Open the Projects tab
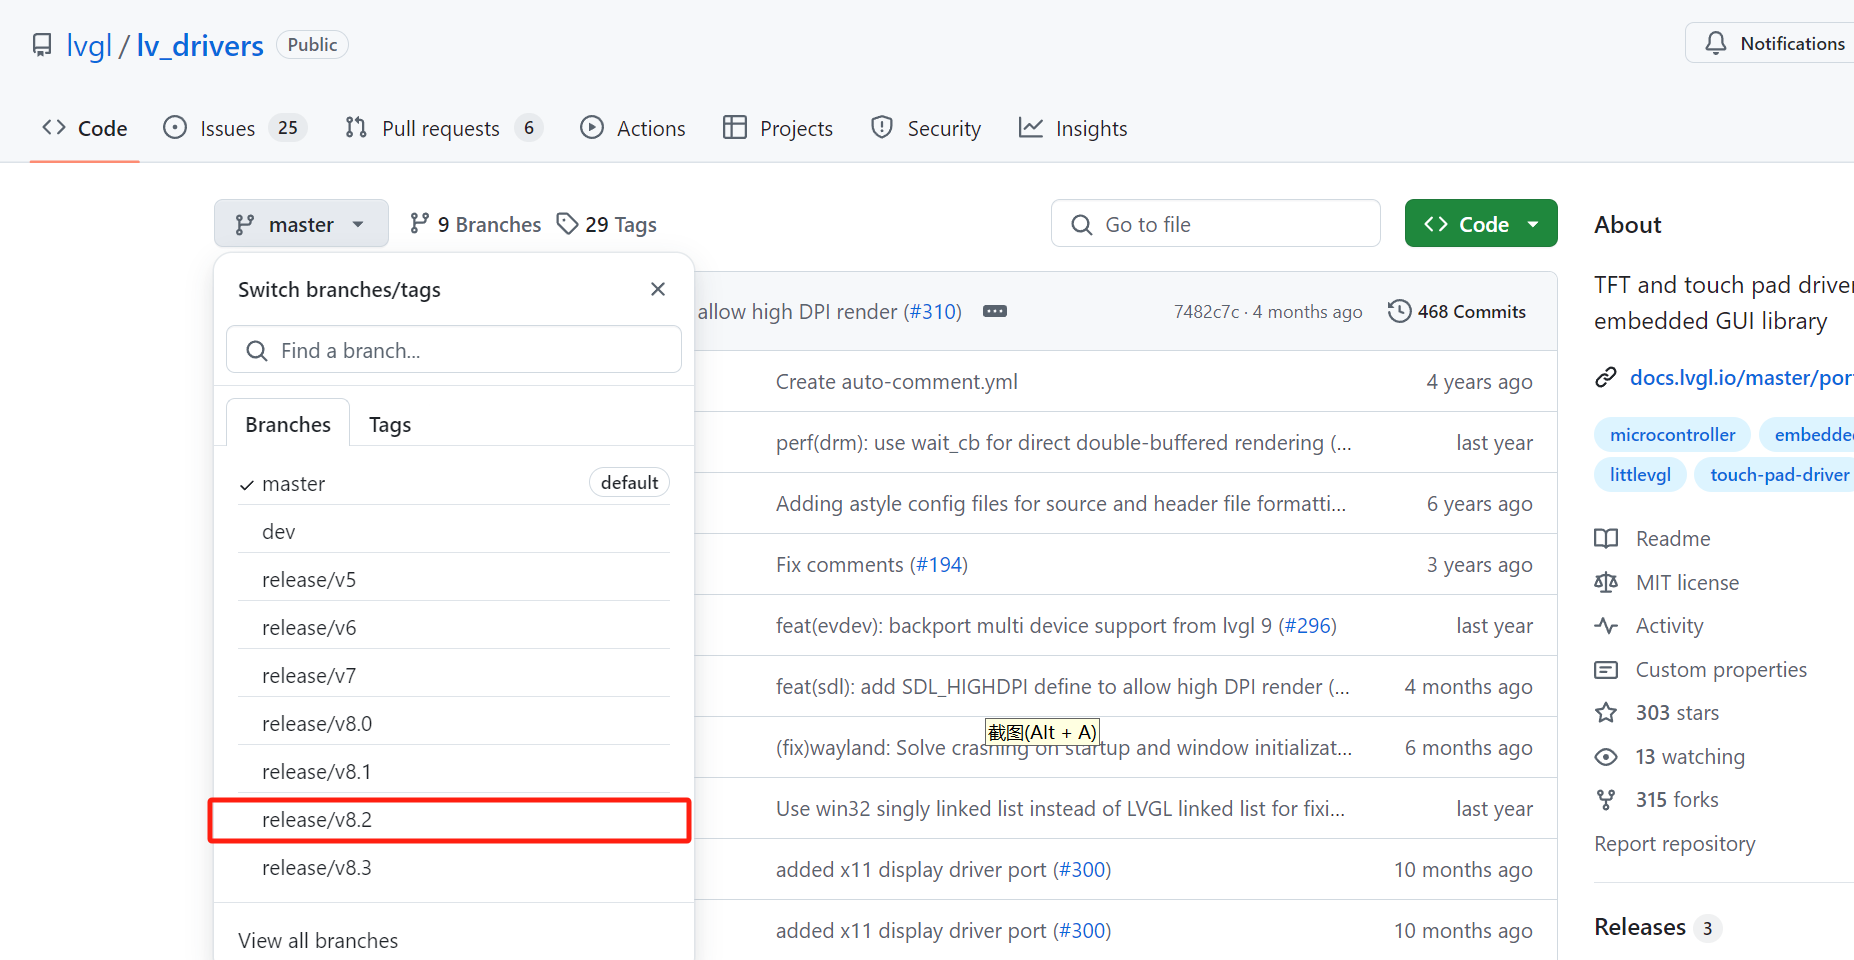Screen dimensions: 1854x960 [x=778, y=128]
